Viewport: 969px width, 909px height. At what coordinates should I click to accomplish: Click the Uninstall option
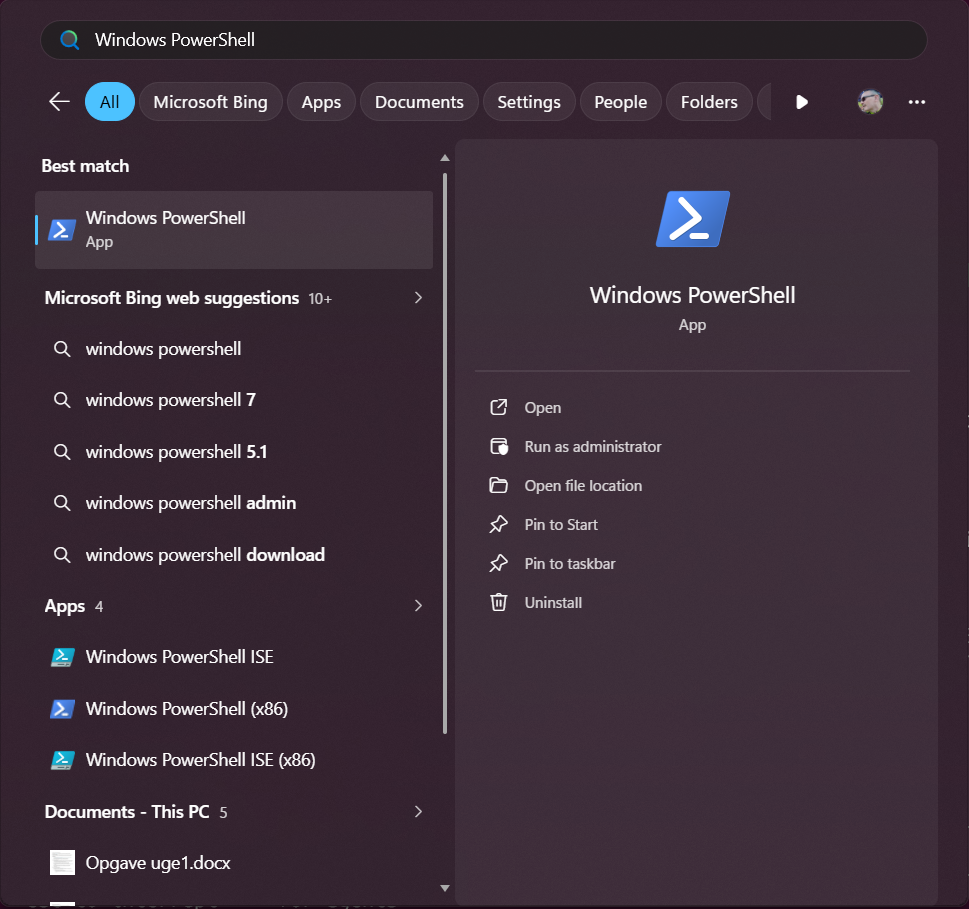[553, 602]
